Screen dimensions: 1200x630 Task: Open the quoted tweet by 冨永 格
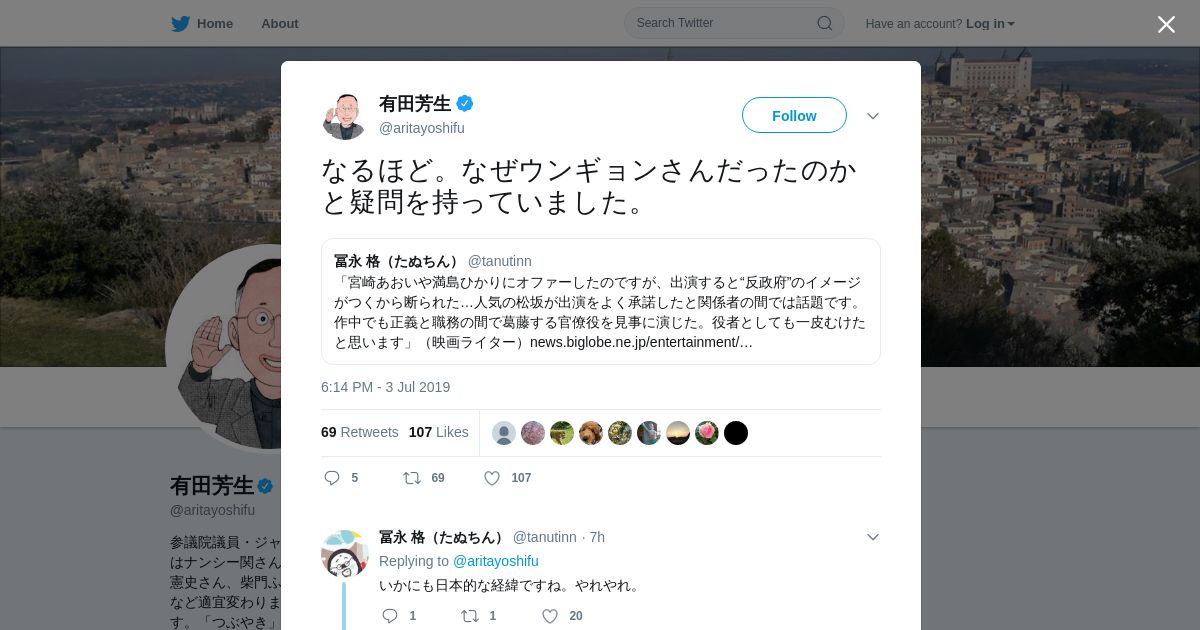[x=601, y=301]
